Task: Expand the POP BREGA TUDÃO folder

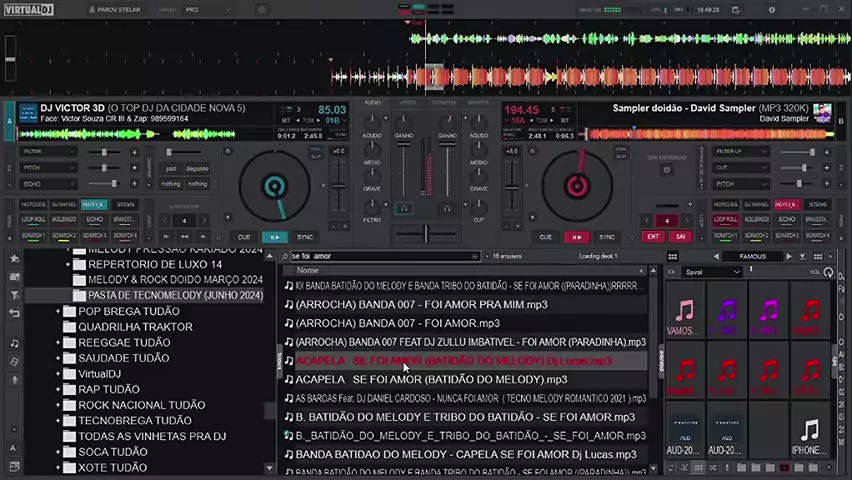Action: click(58, 311)
